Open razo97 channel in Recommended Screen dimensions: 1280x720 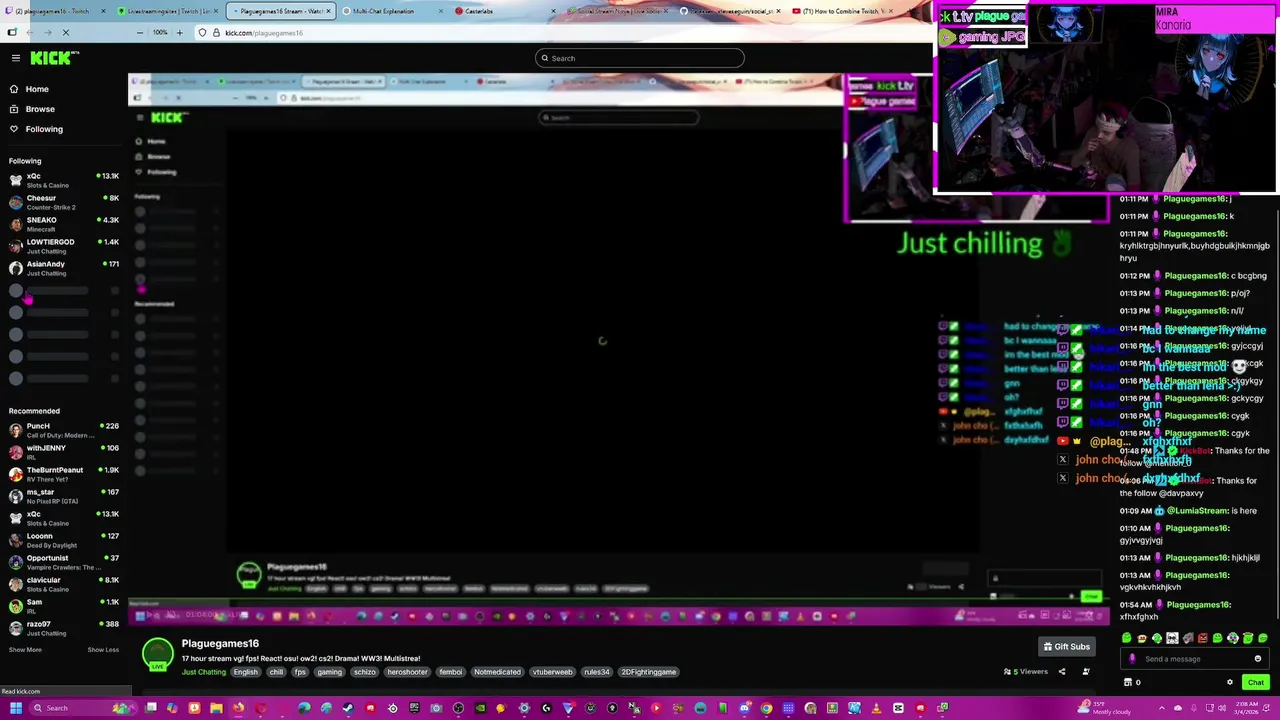[64, 628]
